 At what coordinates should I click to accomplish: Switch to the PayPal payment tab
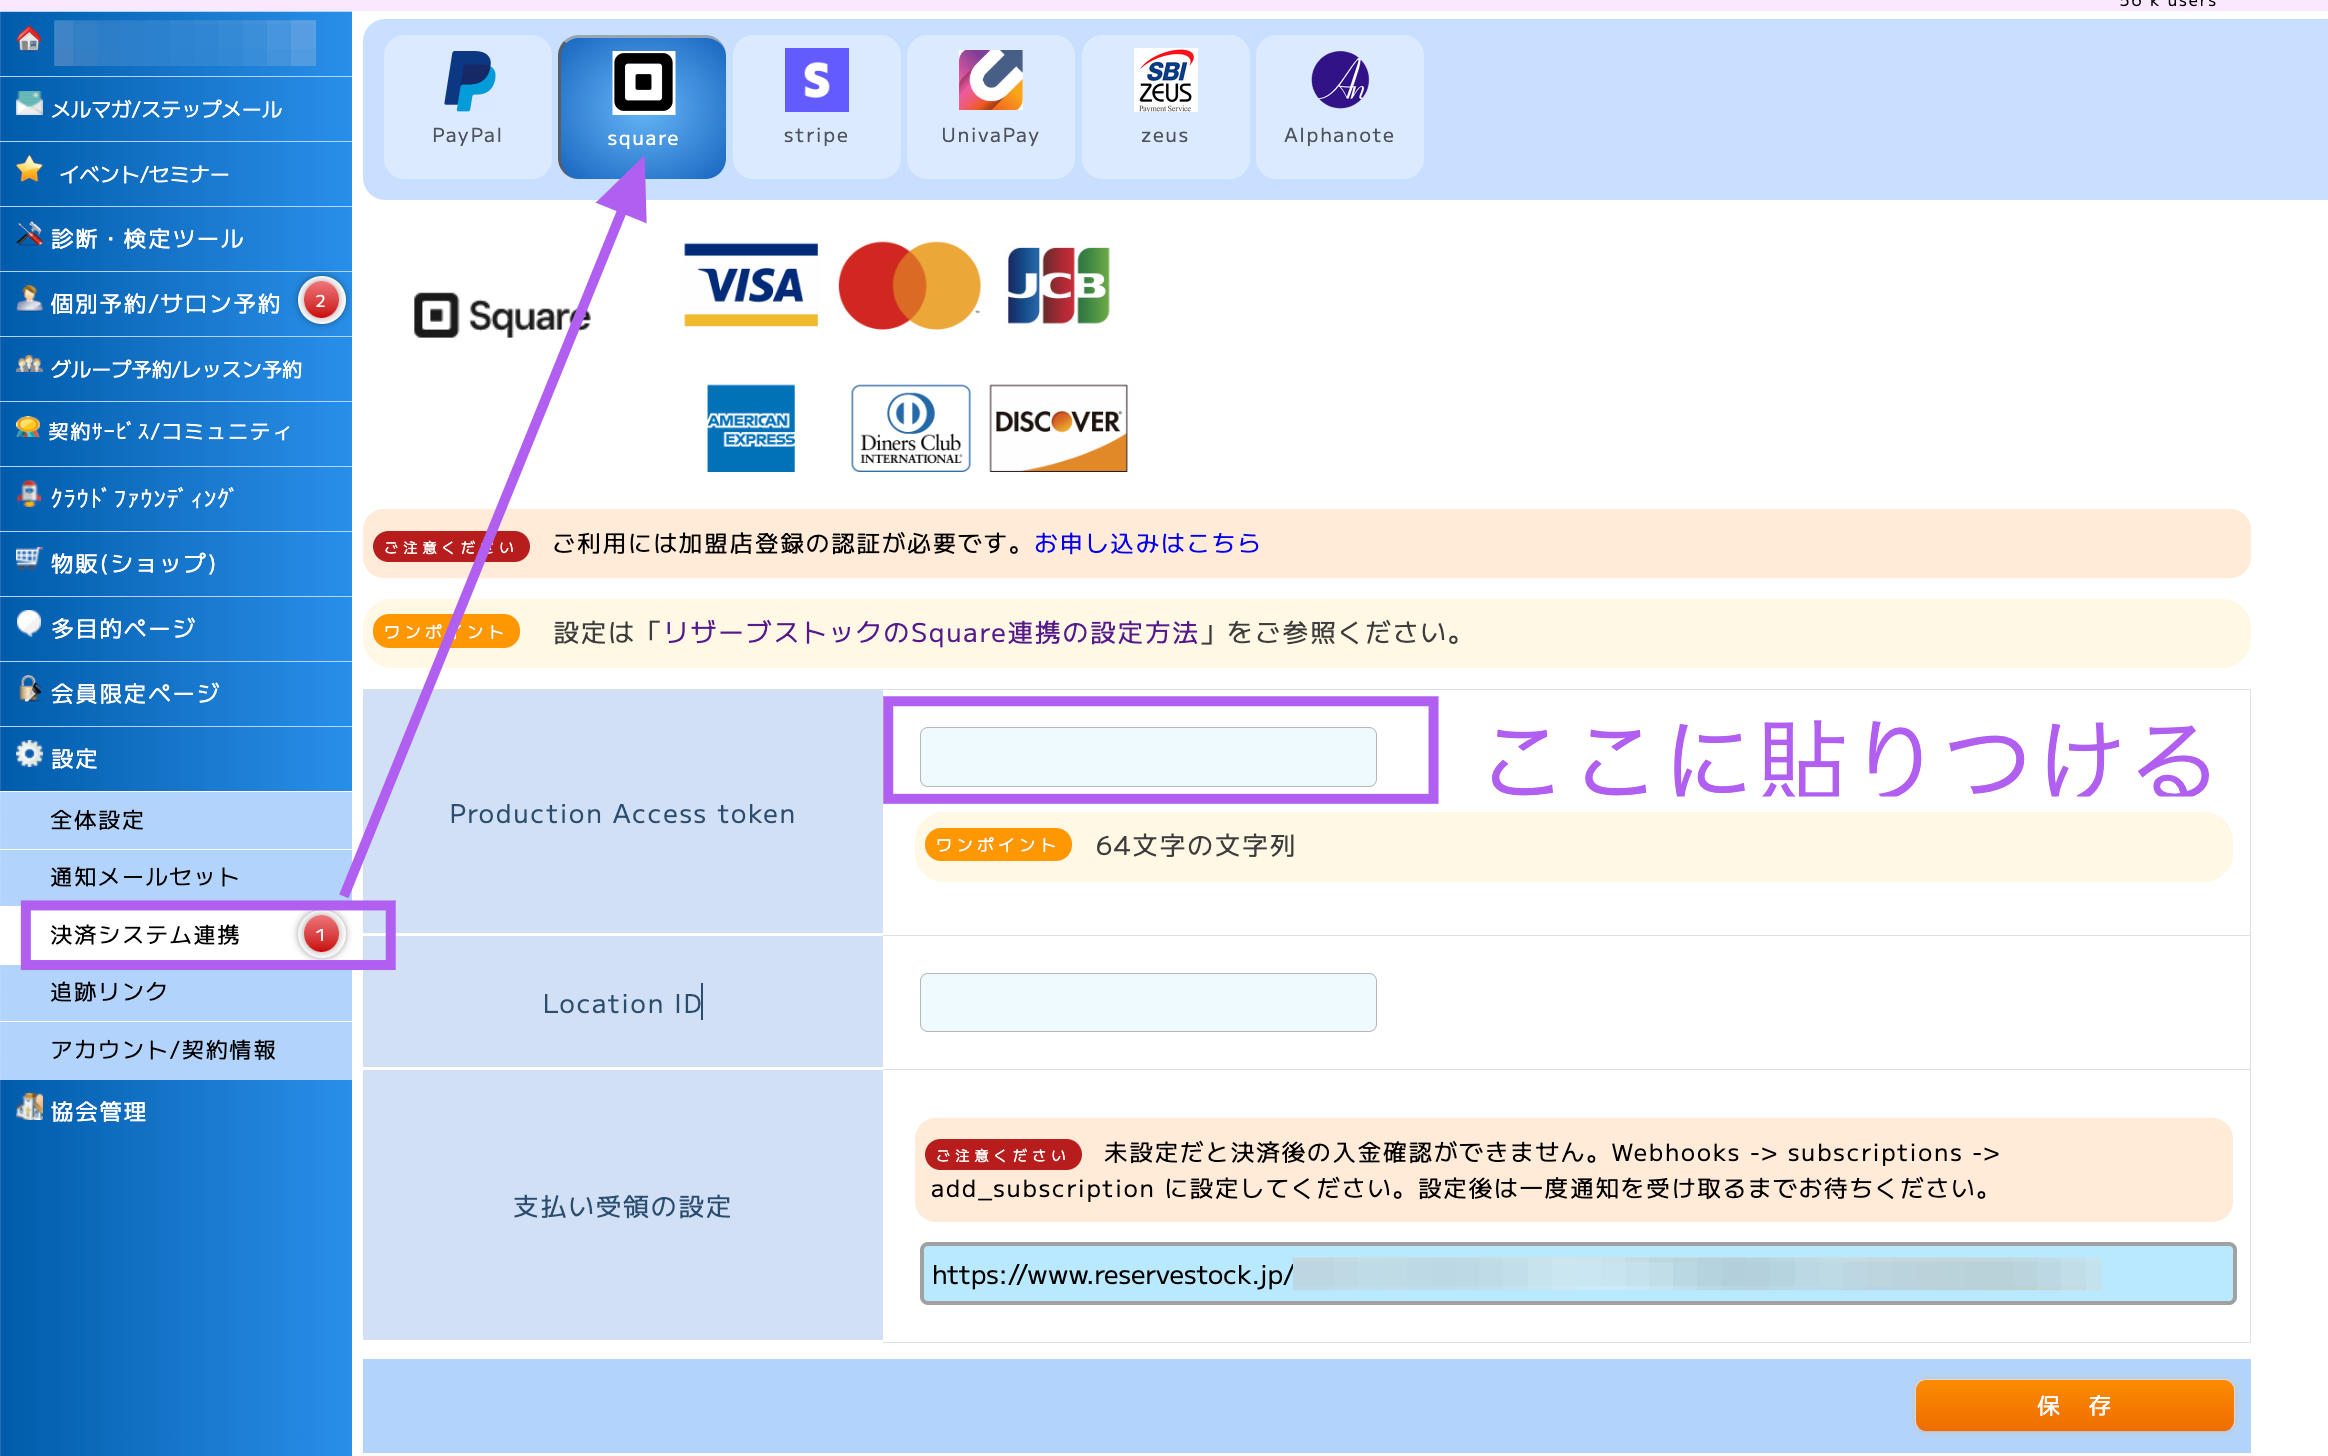pyautogui.click(x=467, y=107)
